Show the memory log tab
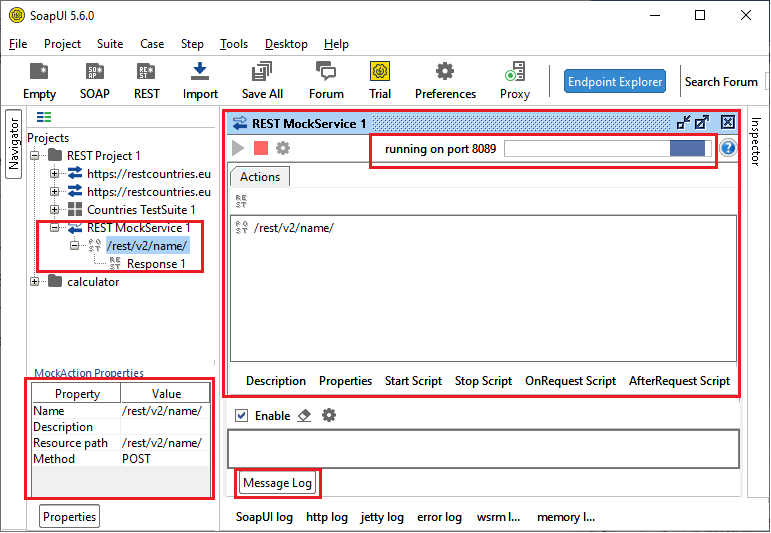Viewport: 771px width, 533px height. (x=566, y=517)
